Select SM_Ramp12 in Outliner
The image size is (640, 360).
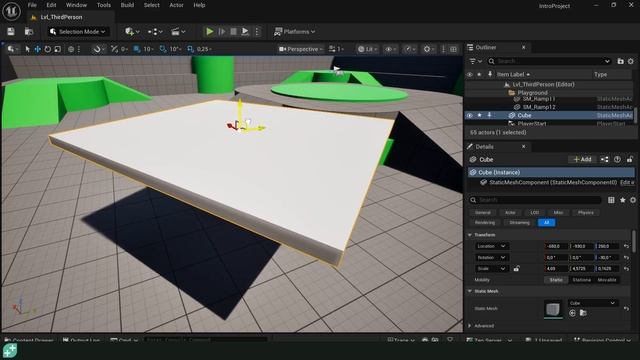pyautogui.click(x=539, y=107)
